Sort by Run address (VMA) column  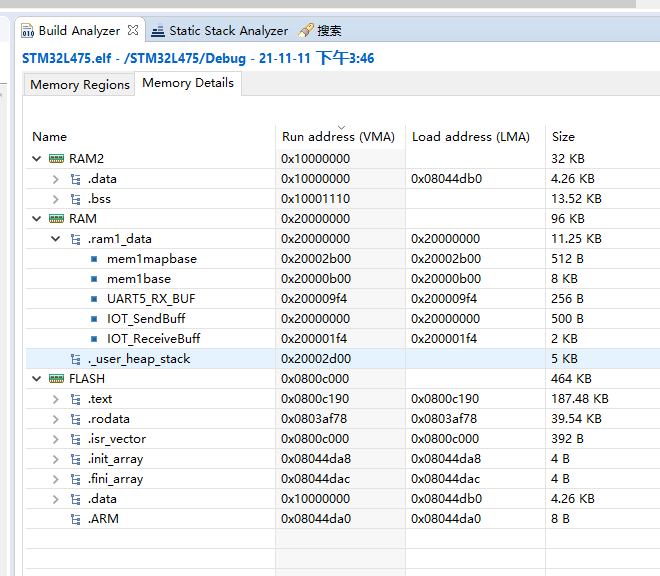341,137
